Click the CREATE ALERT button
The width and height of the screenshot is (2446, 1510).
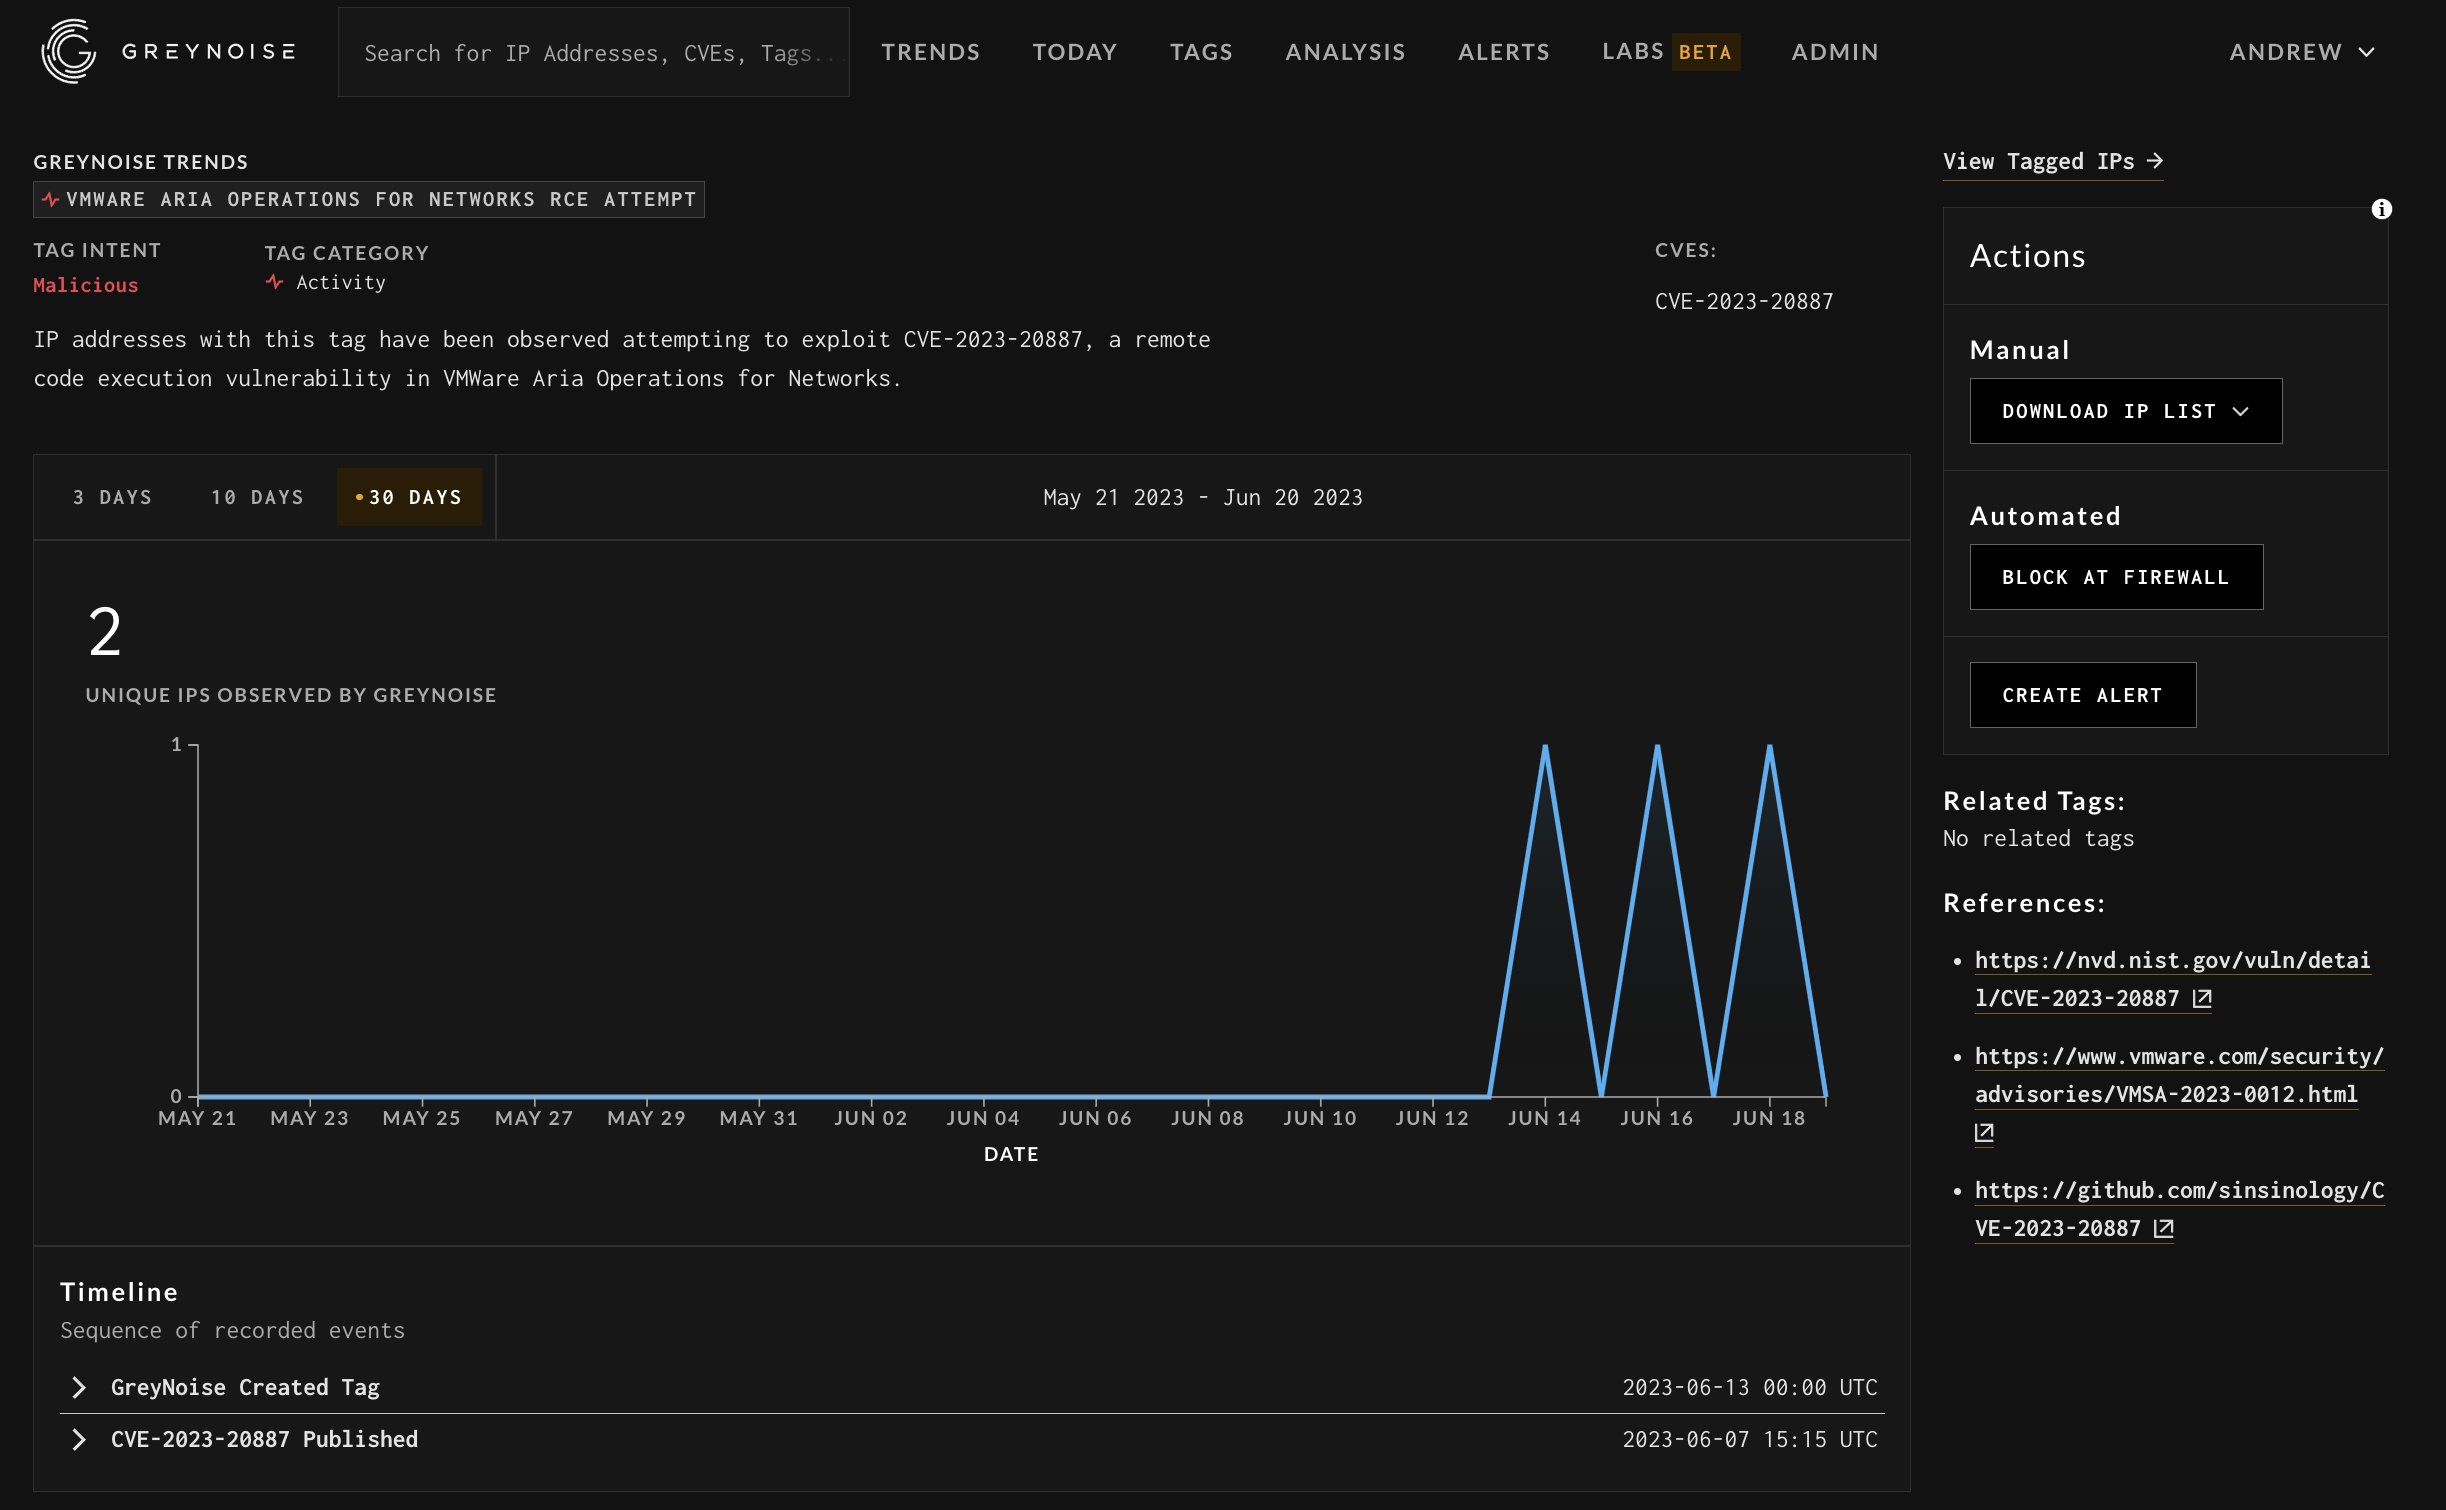(x=2082, y=695)
